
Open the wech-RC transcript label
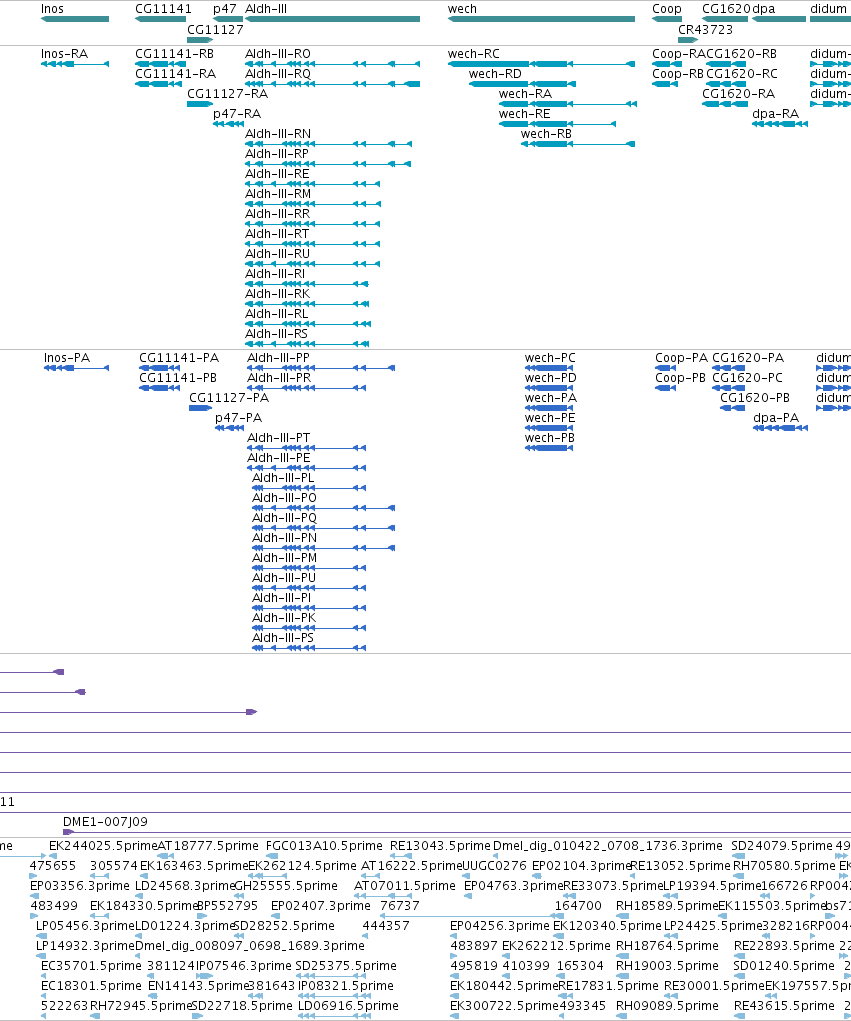point(474,54)
